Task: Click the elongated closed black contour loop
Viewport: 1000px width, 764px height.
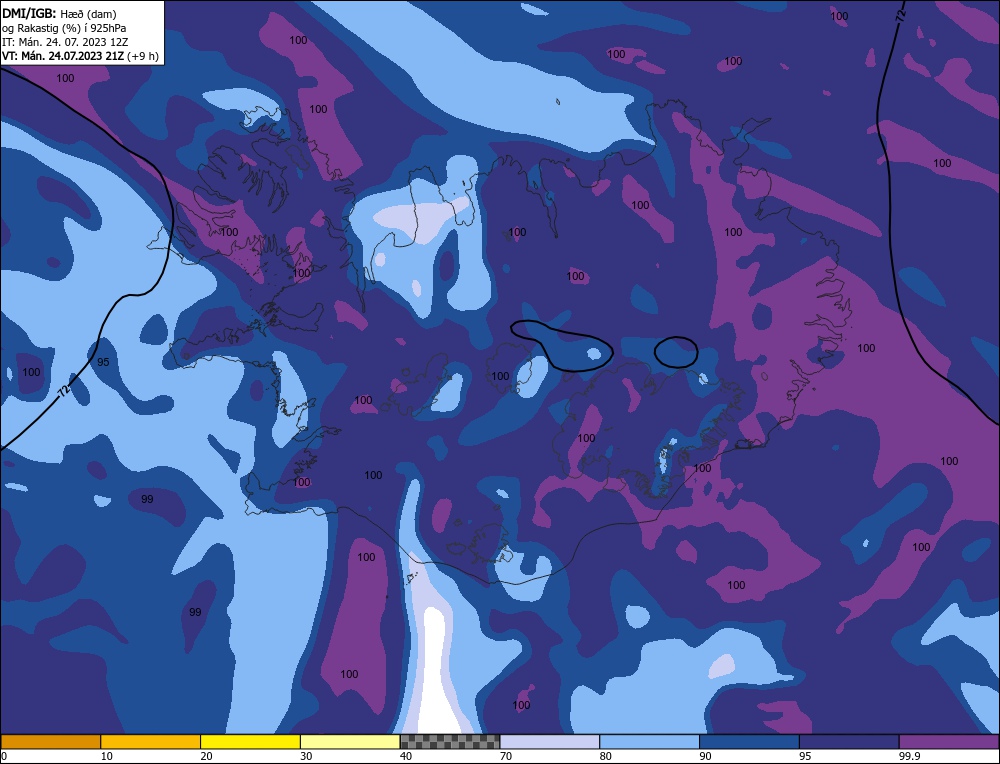Action: tap(561, 346)
